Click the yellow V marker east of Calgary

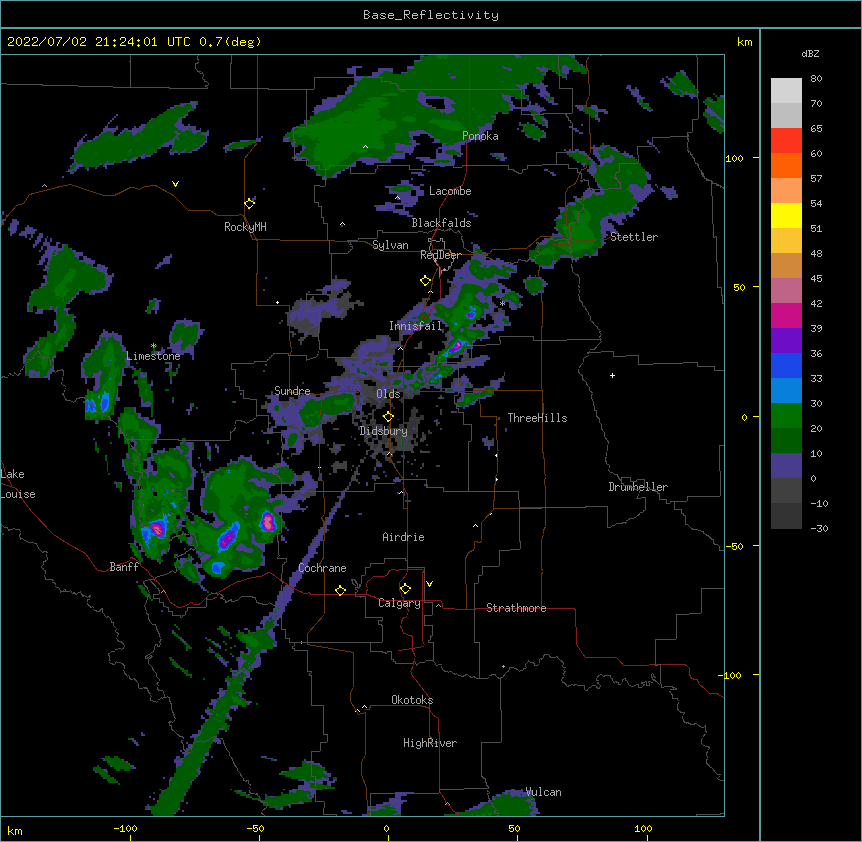(429, 584)
